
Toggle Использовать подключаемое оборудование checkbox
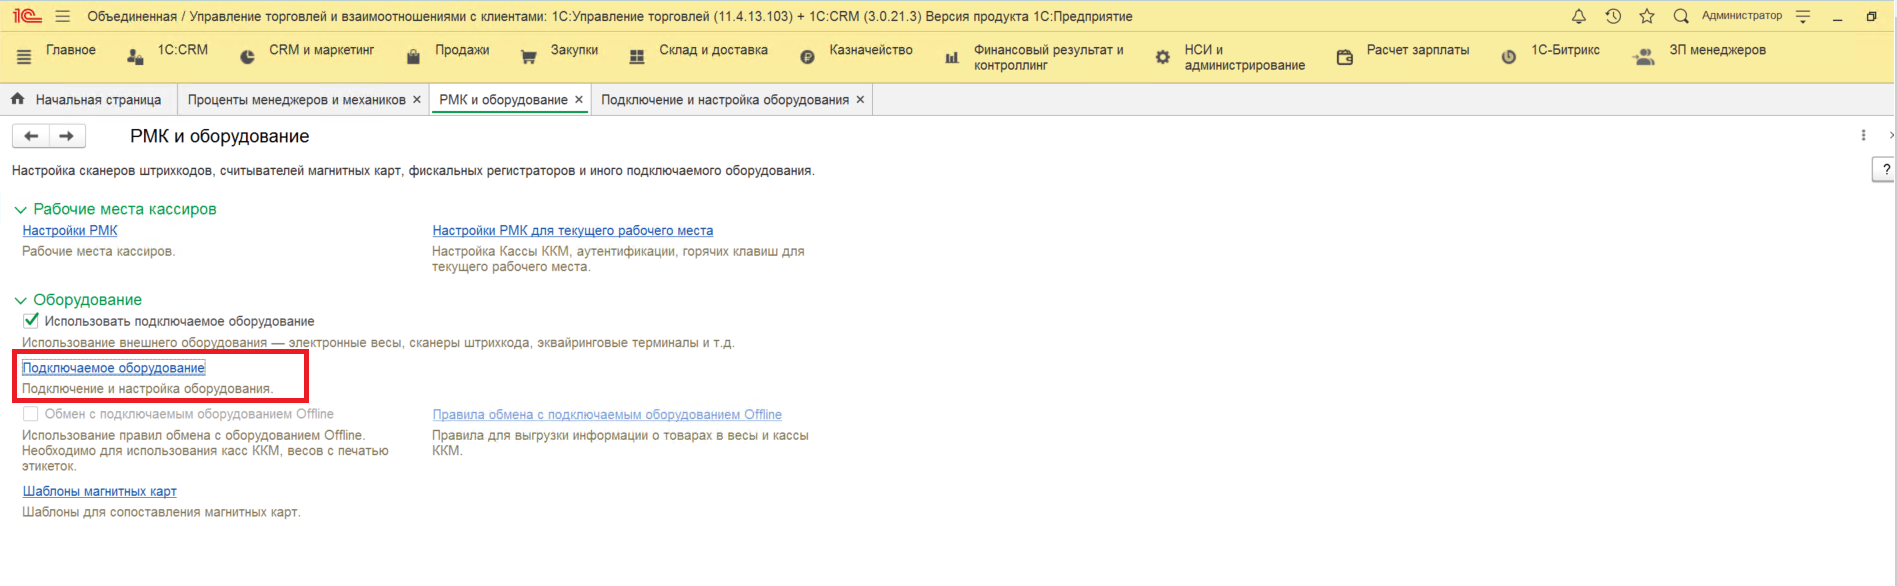click(x=31, y=321)
